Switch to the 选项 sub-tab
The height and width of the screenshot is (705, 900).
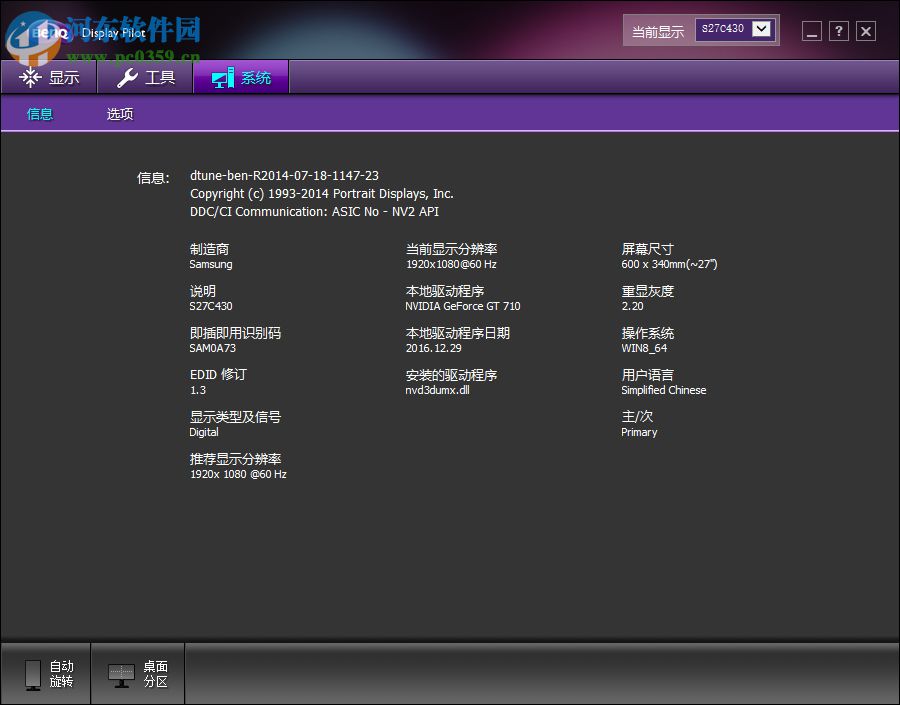[x=119, y=114]
